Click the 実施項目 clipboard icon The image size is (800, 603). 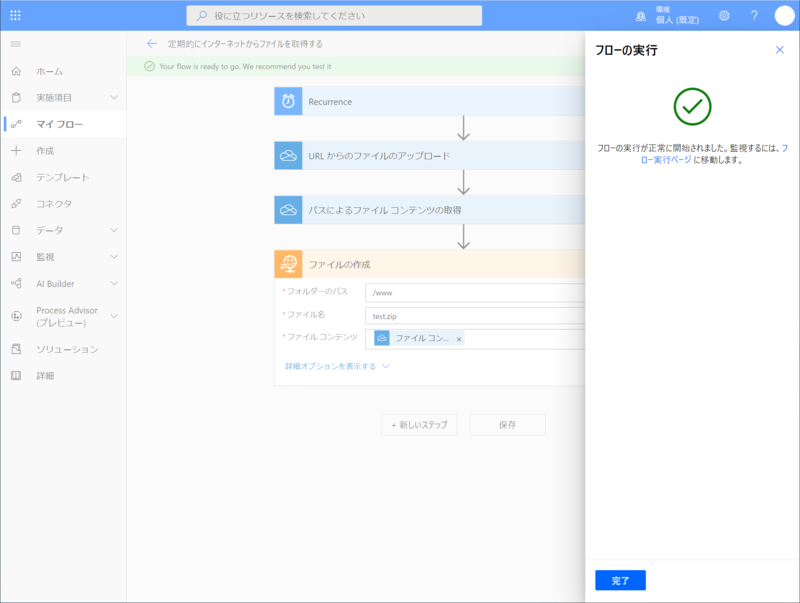point(16,97)
